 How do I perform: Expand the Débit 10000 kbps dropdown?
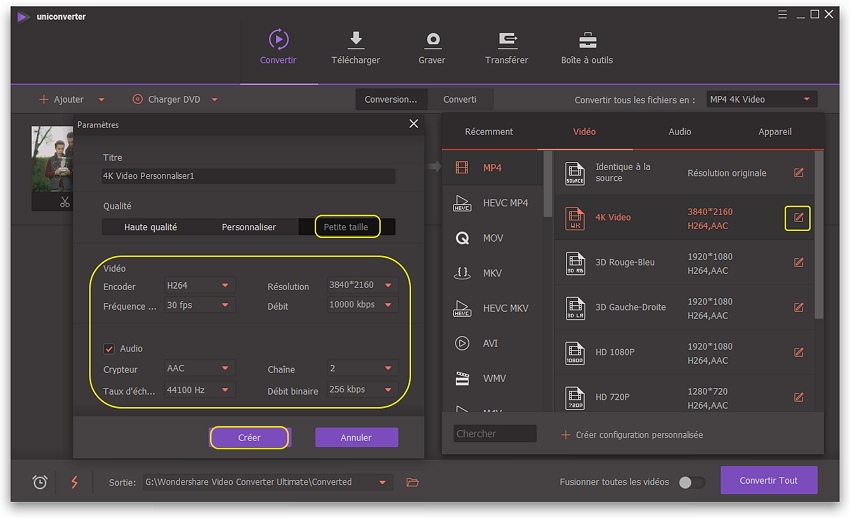tap(362, 305)
